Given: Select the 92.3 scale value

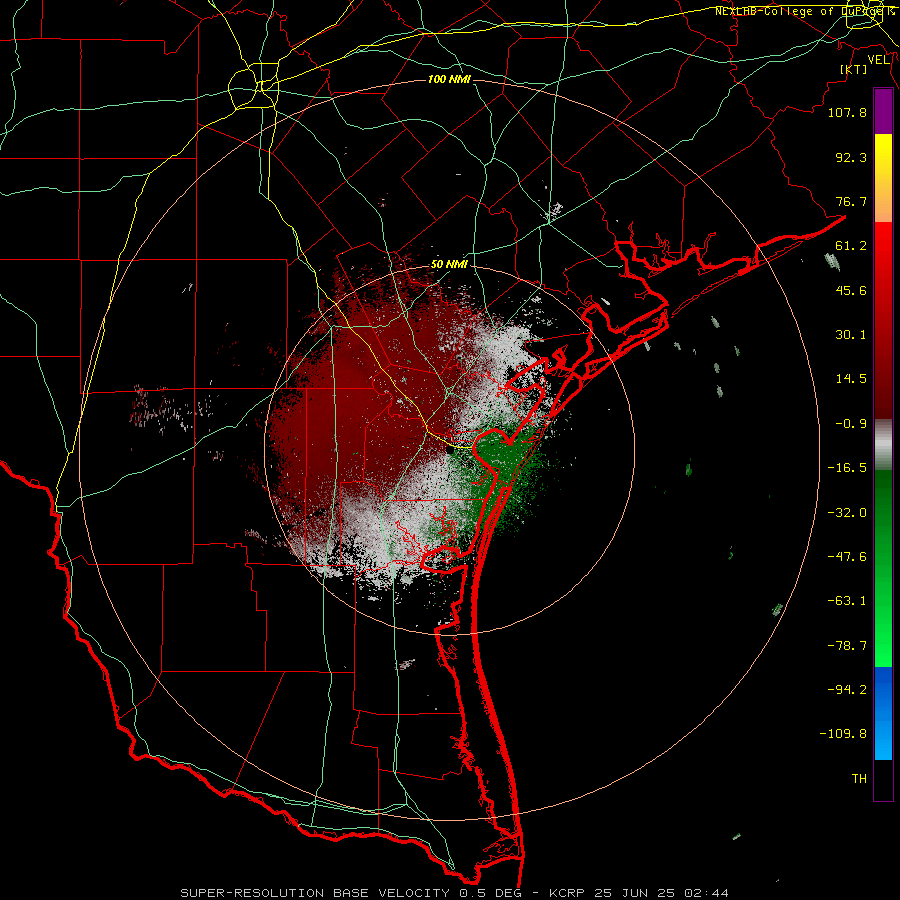Looking at the screenshot, I should pyautogui.click(x=851, y=157).
